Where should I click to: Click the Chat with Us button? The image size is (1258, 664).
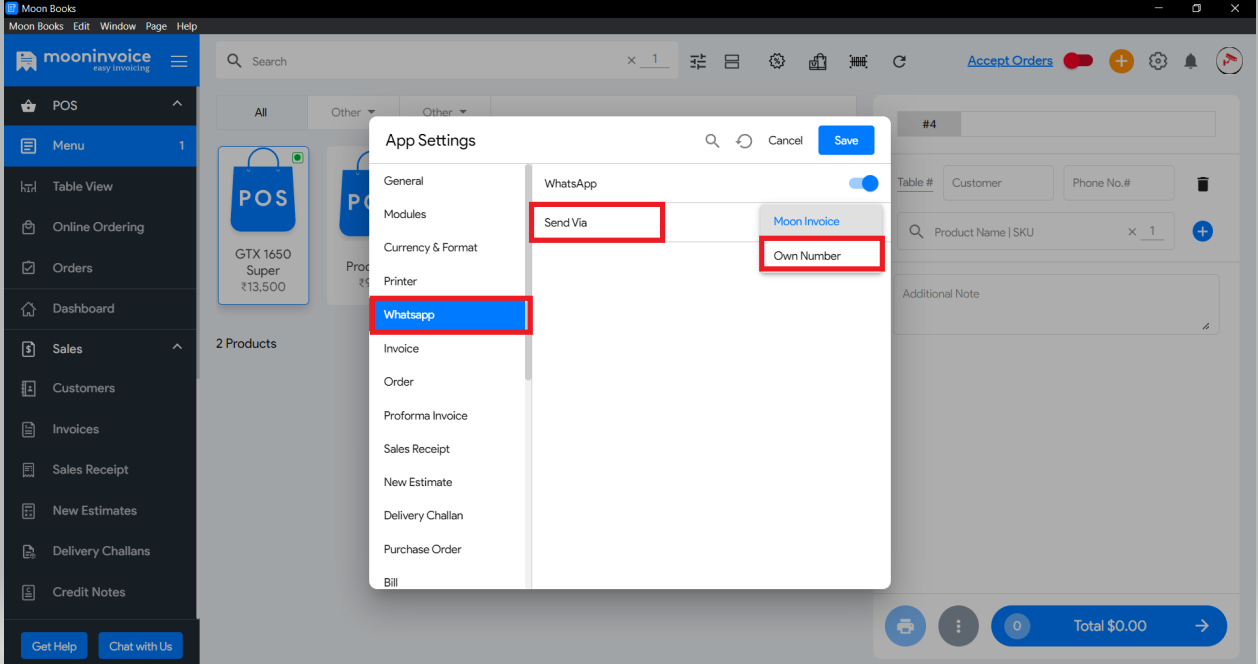pos(140,646)
